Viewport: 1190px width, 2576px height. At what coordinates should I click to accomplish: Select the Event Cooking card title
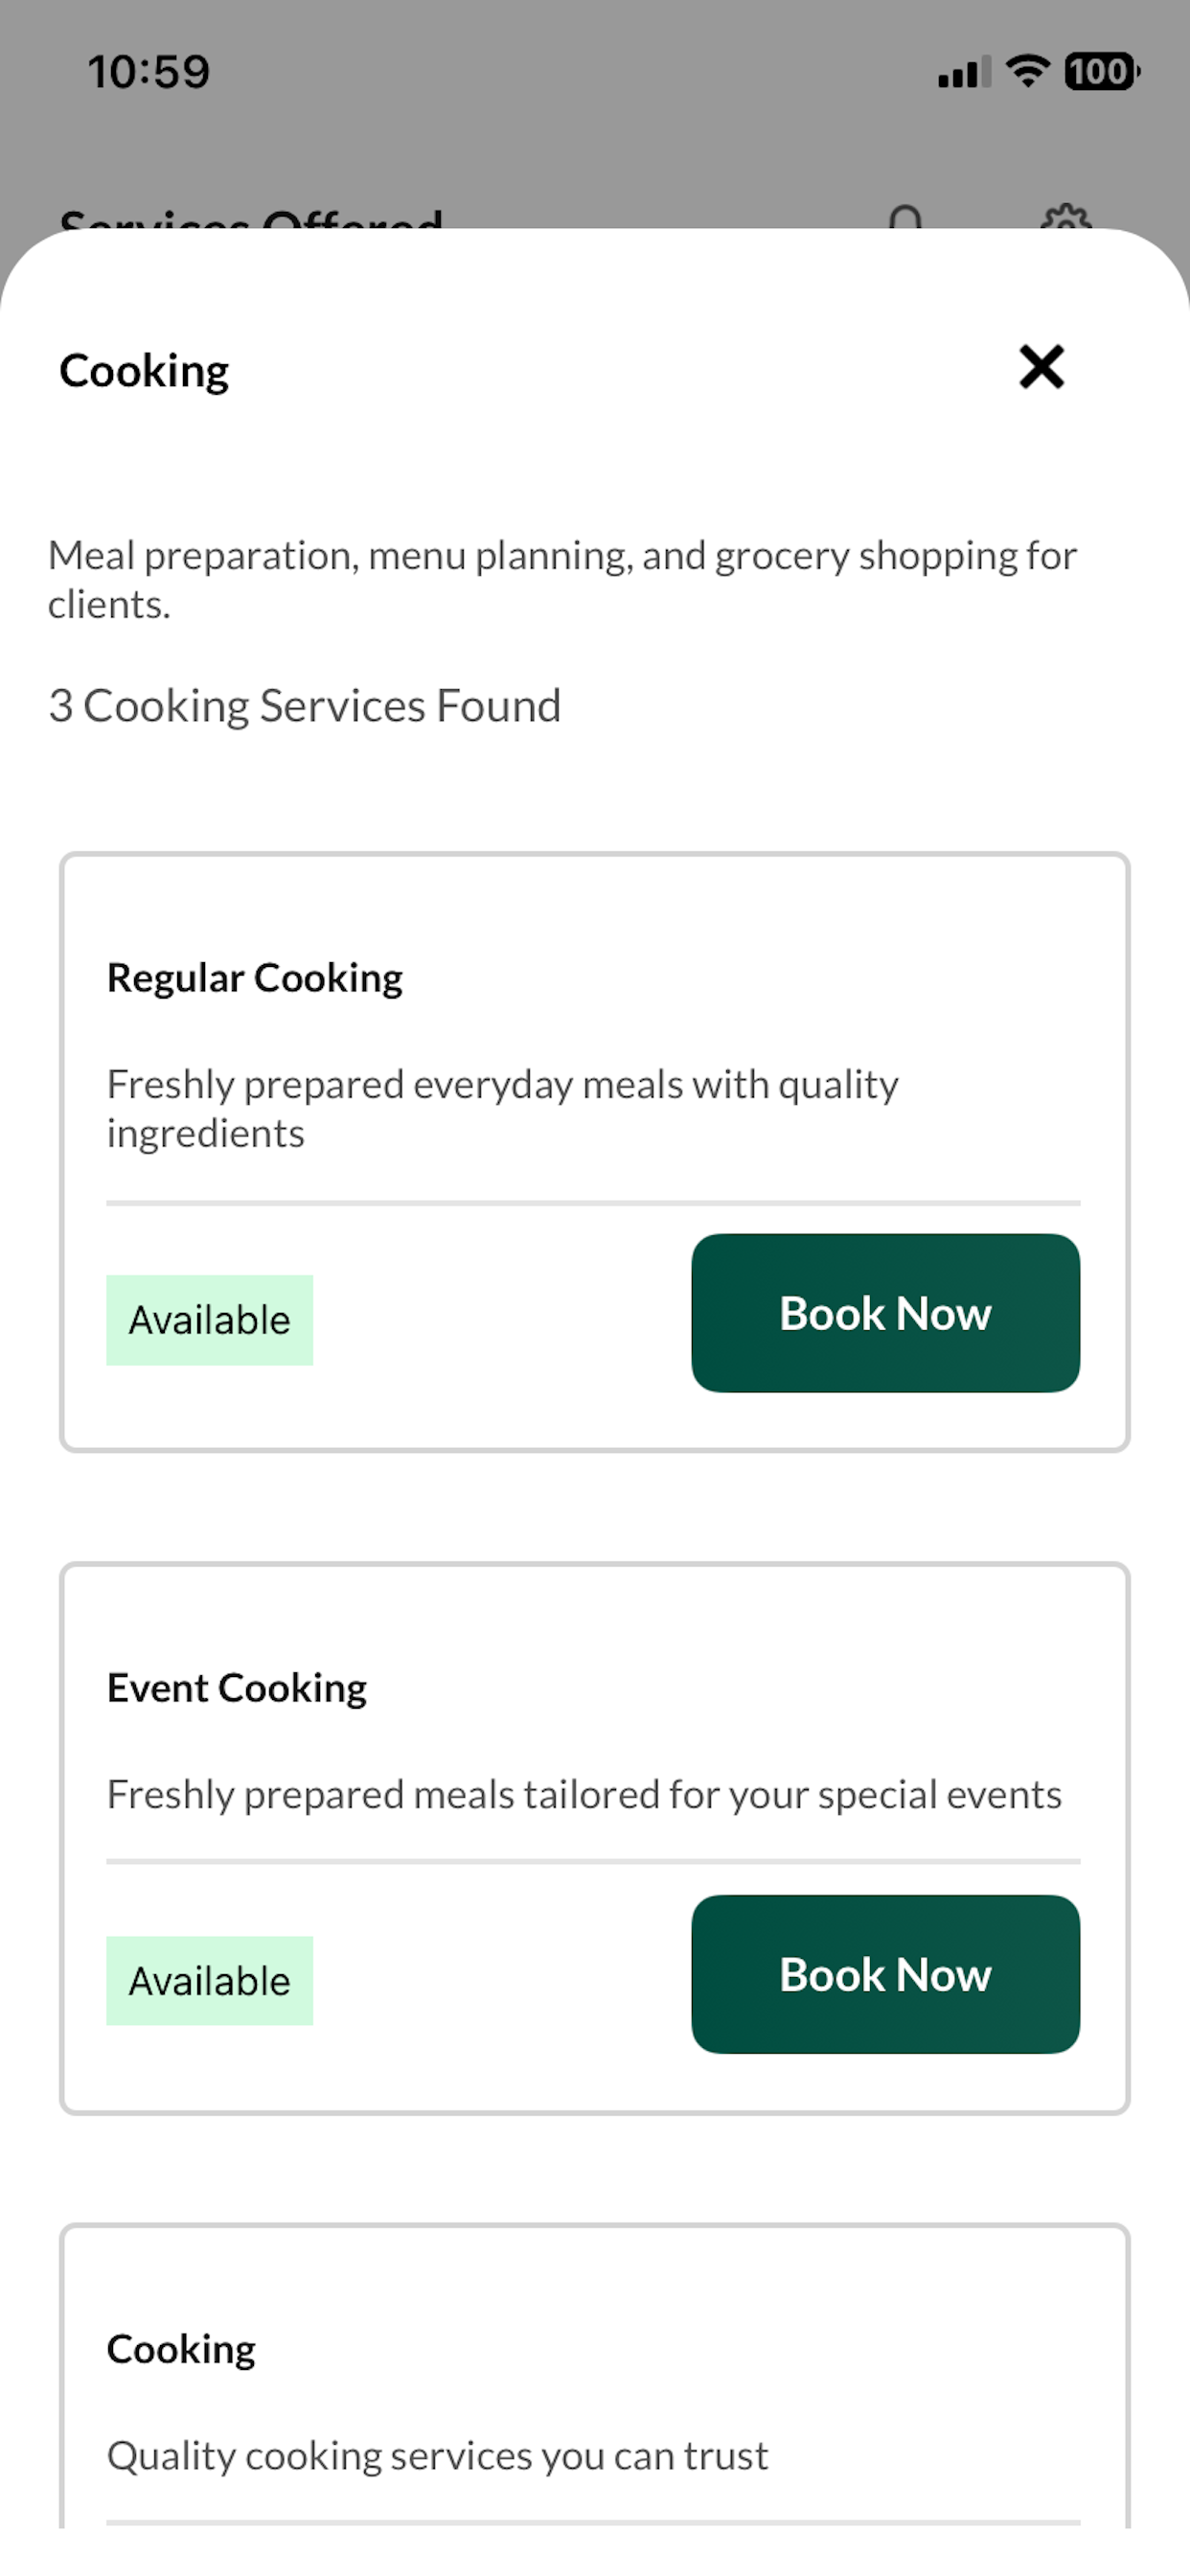237,1688
